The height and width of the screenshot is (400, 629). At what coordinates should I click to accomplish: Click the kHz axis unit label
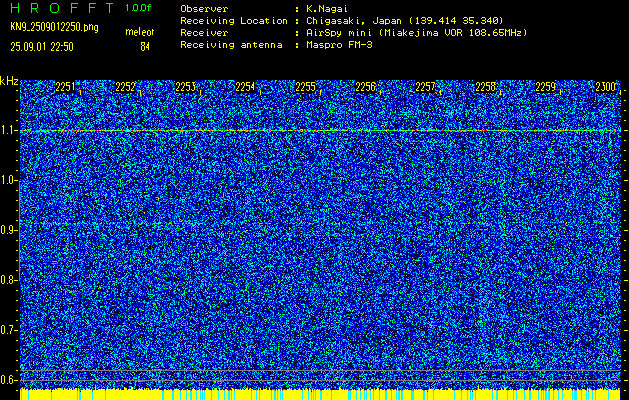pyautogui.click(x=9, y=81)
